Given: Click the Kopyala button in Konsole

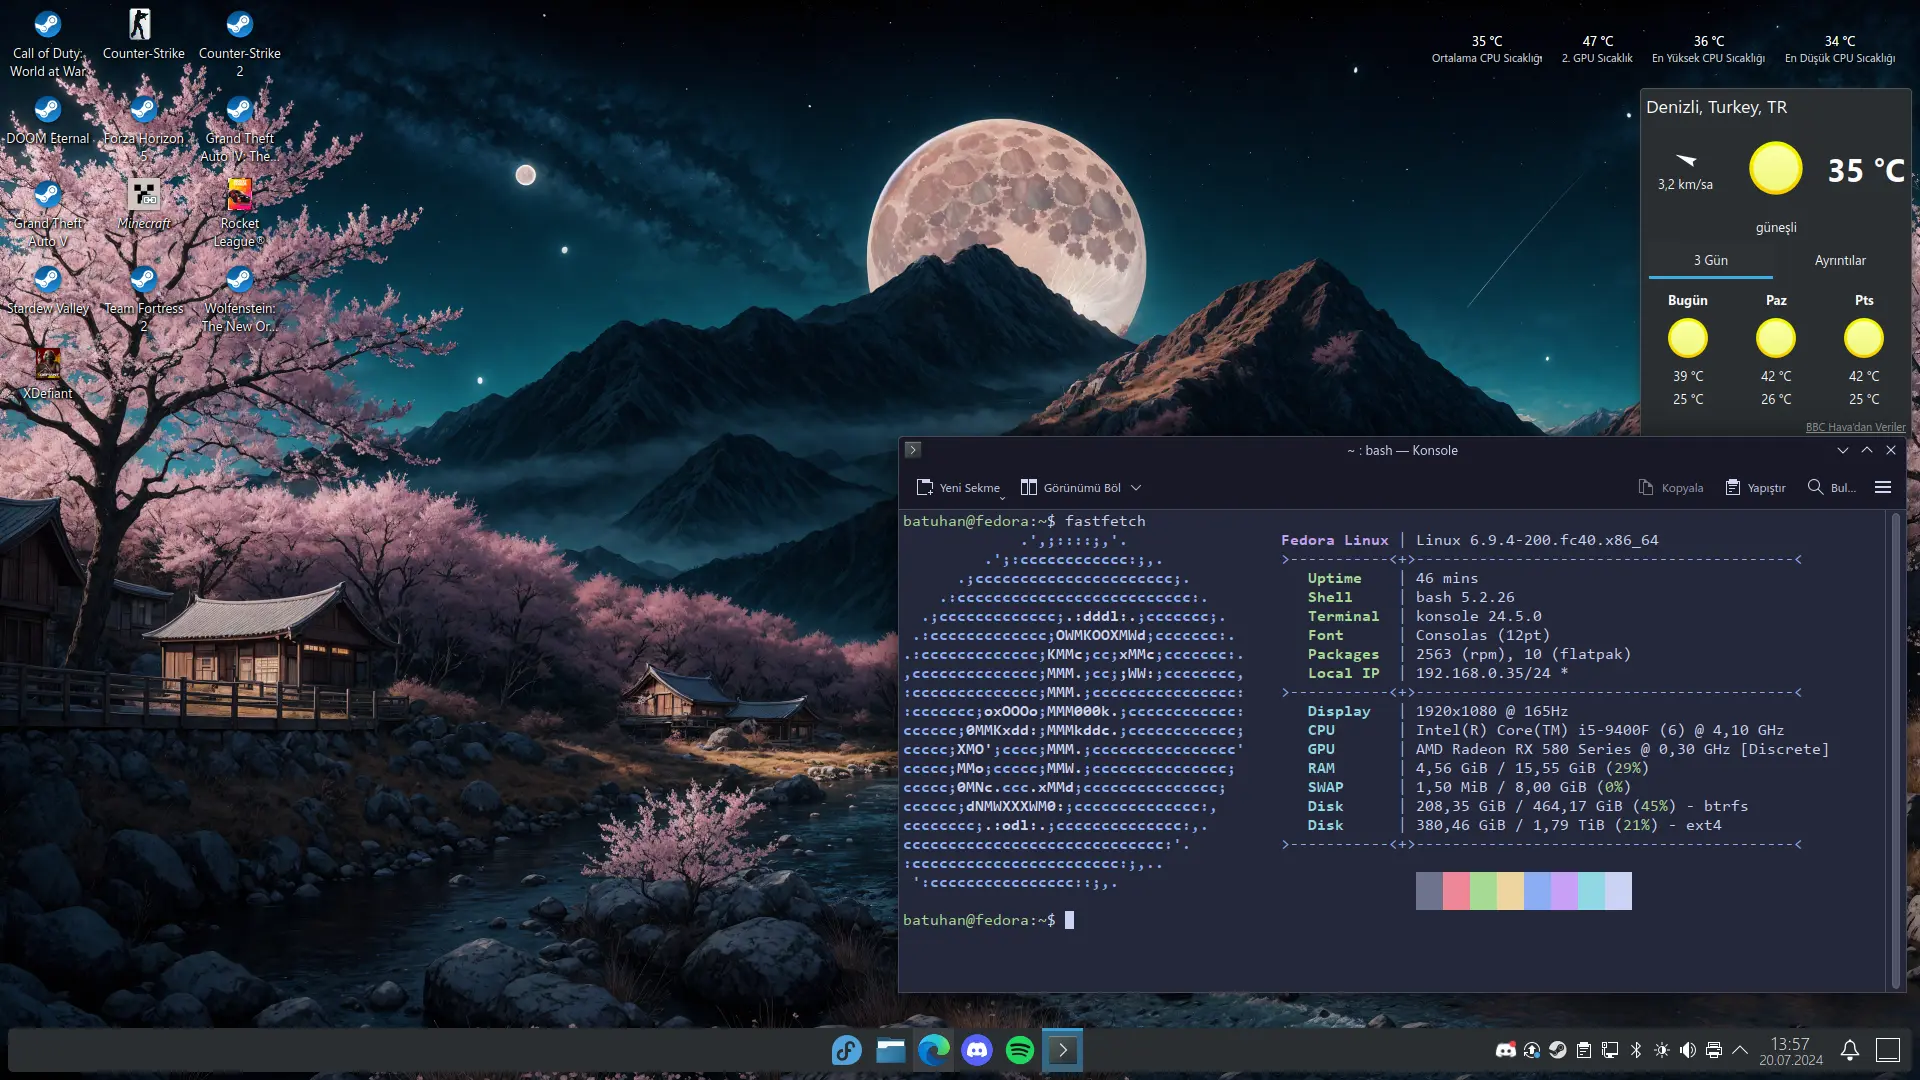Looking at the screenshot, I should tap(1671, 488).
